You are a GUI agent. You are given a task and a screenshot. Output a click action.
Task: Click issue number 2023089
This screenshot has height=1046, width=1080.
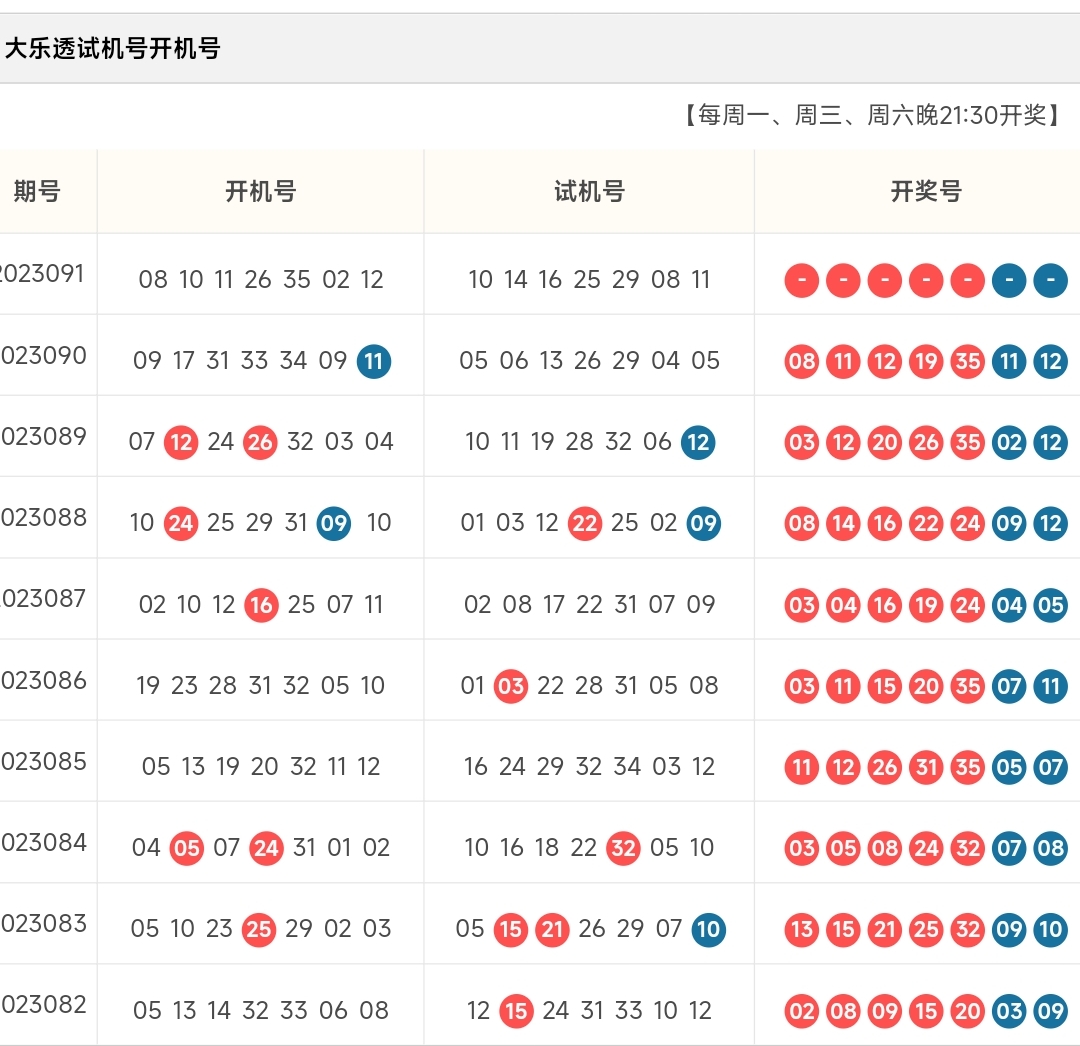[43, 436]
